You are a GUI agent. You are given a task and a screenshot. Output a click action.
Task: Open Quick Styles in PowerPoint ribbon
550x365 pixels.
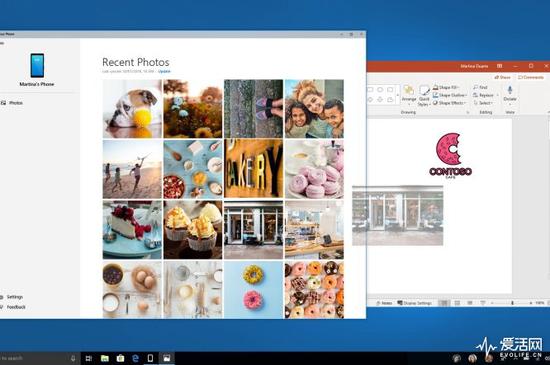[x=424, y=95]
